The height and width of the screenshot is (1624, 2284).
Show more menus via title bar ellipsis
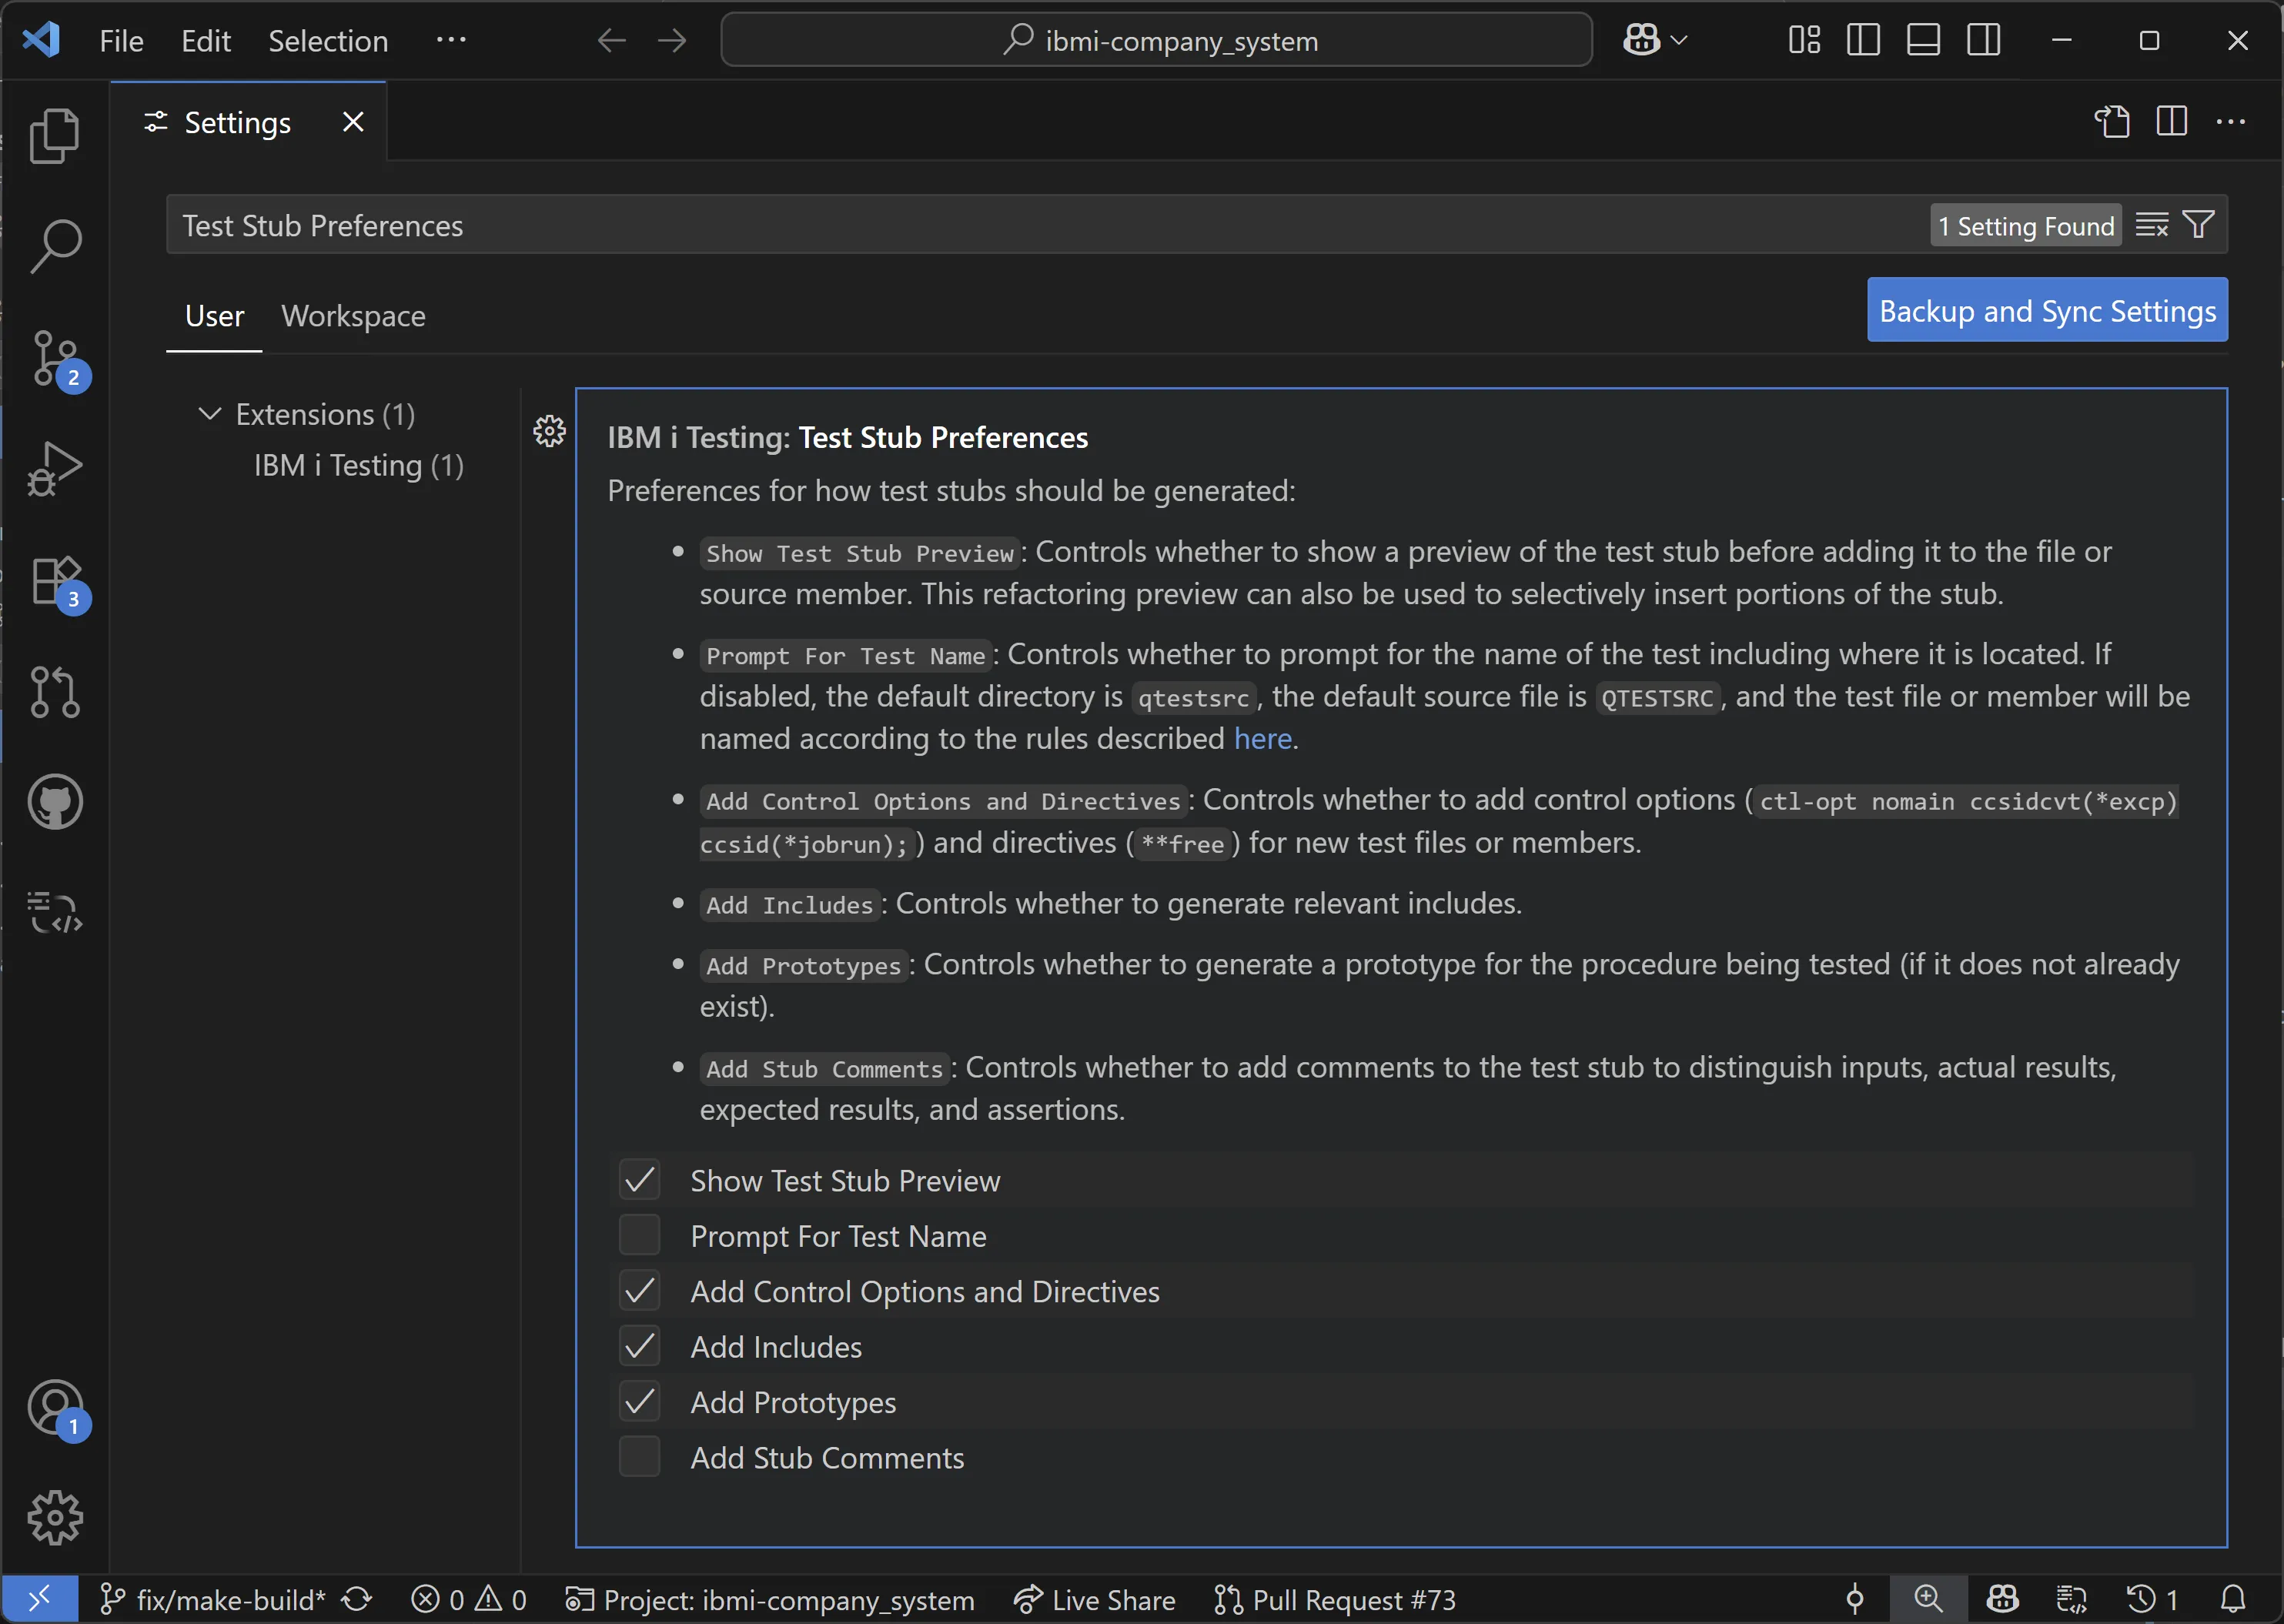[451, 41]
